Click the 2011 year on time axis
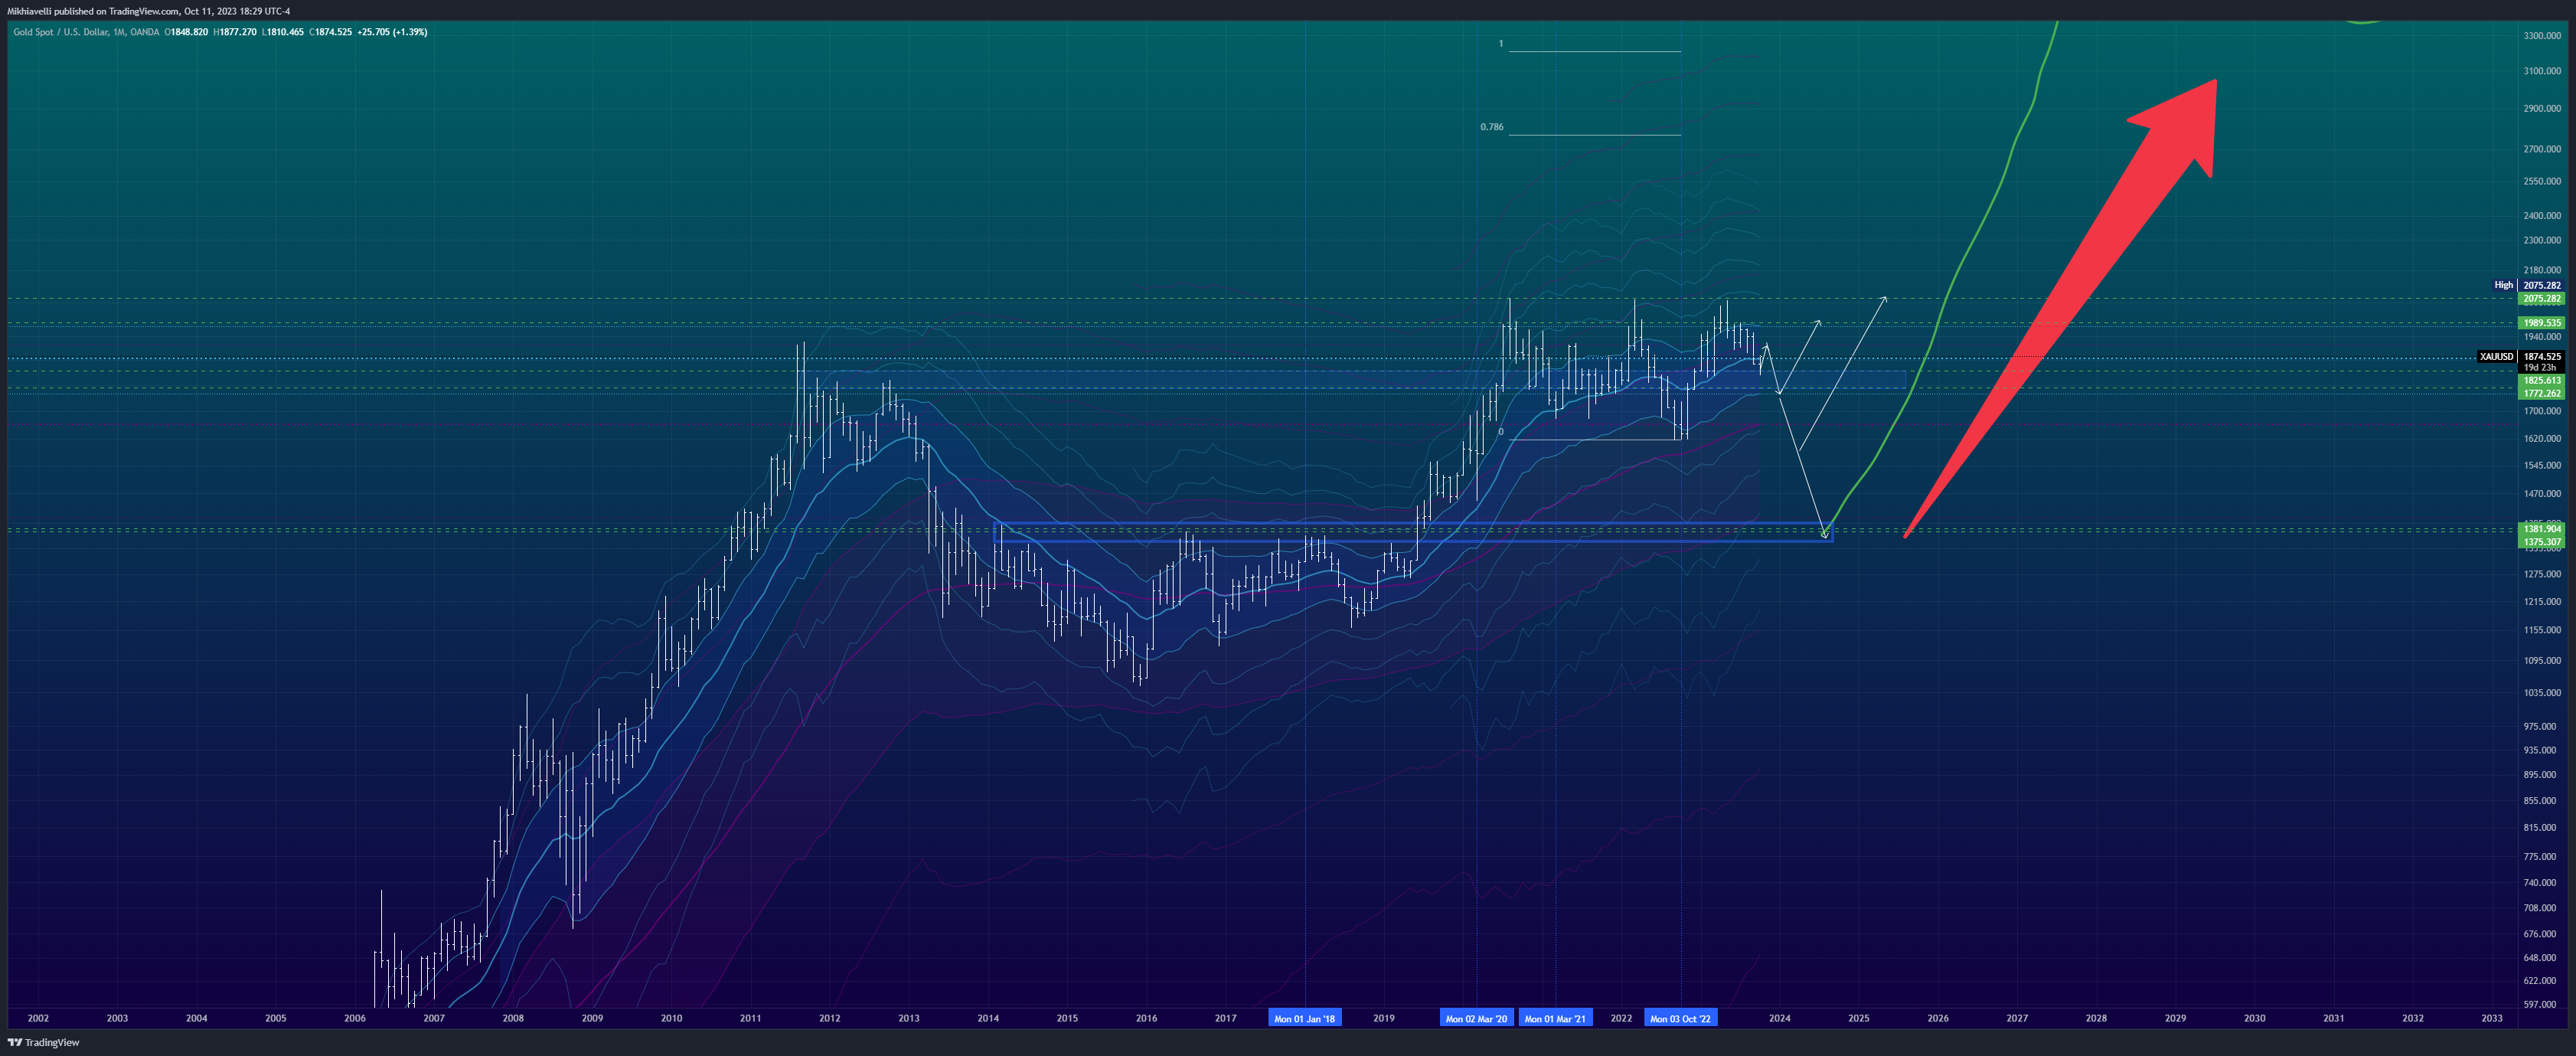The image size is (2576, 1056). (750, 1018)
